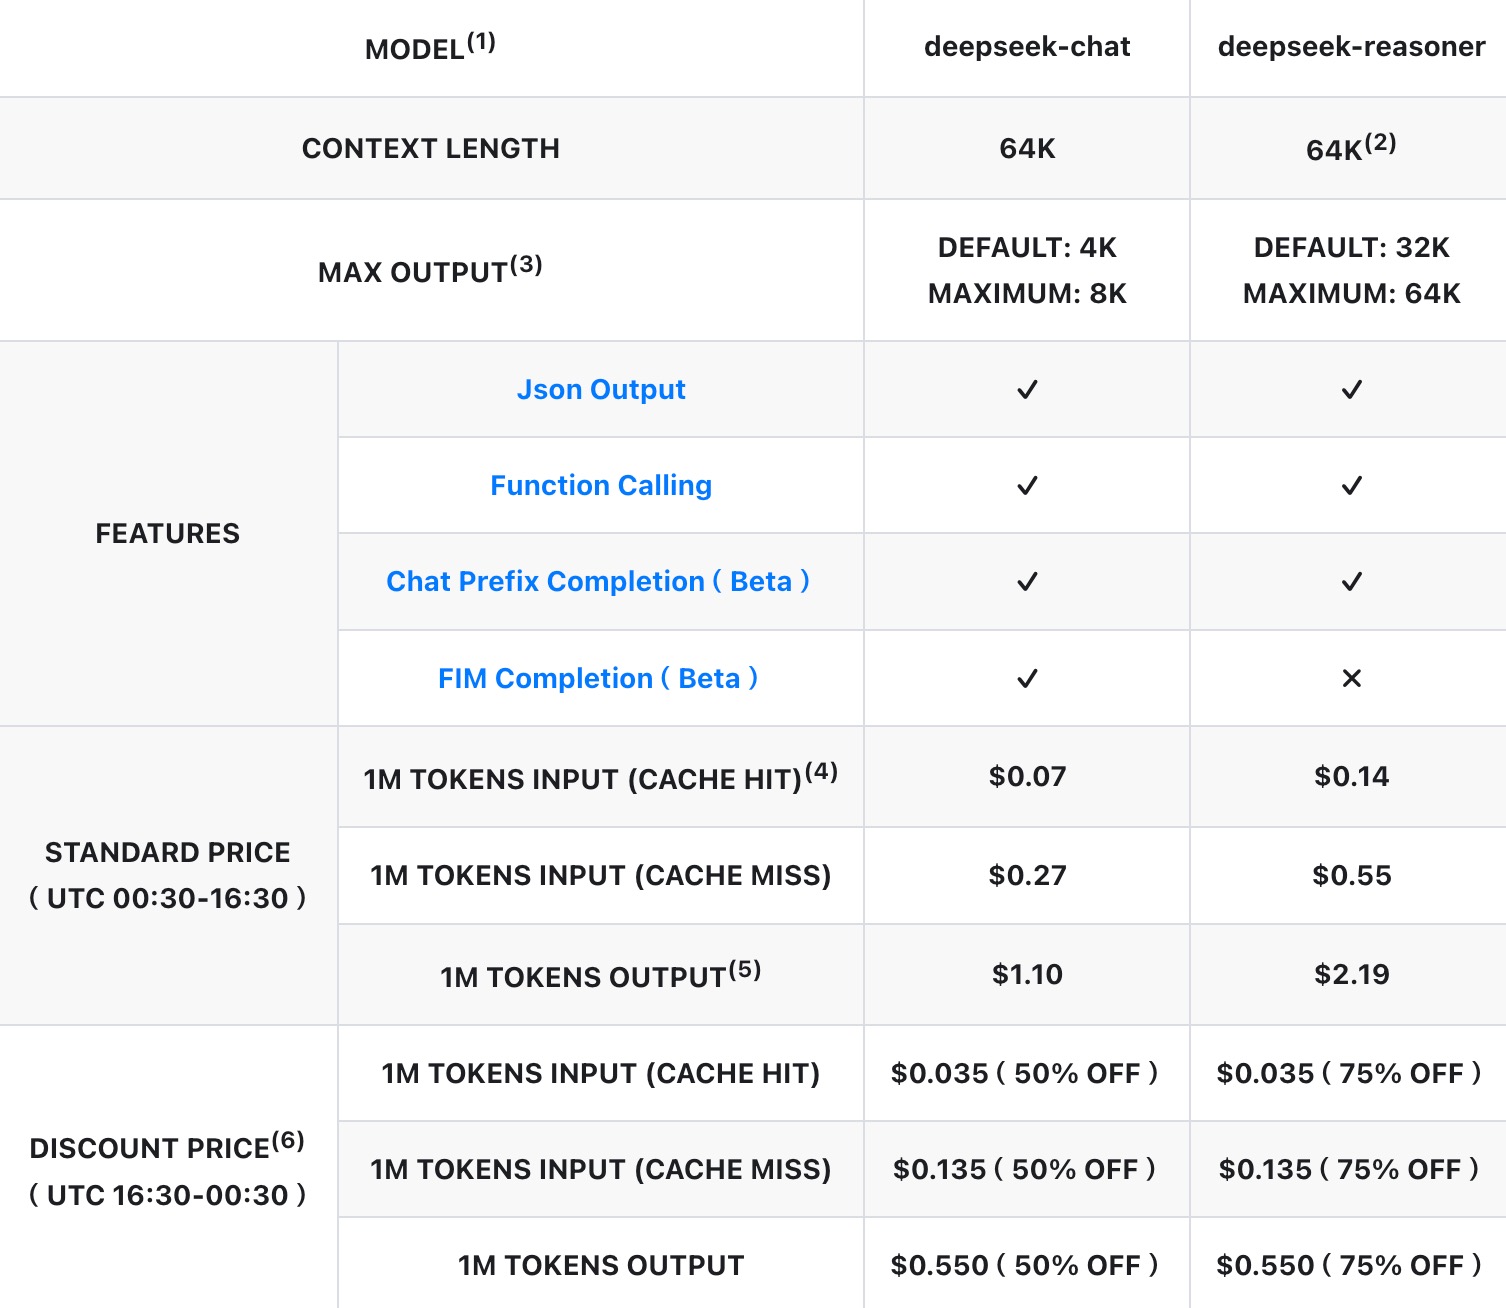The width and height of the screenshot is (1506, 1308).
Task: Open the Json Output link
Action: [601, 389]
